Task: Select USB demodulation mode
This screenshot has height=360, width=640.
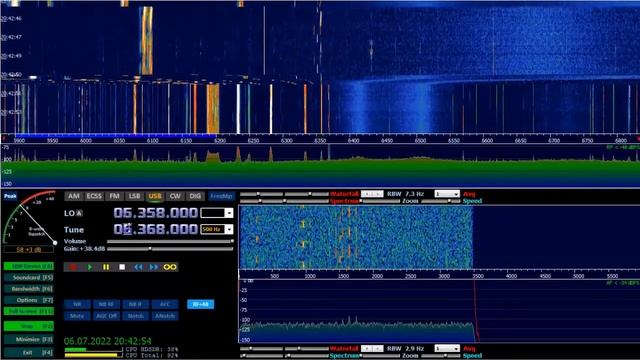Action: (155, 196)
